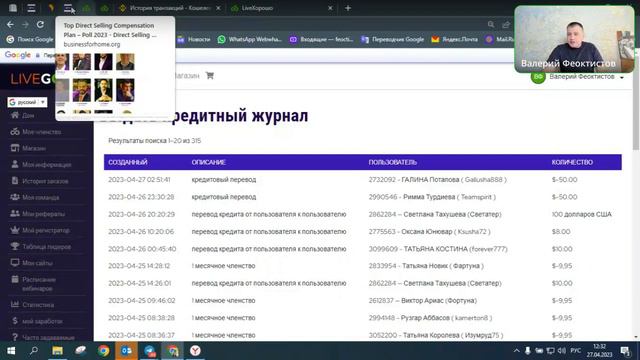Viewport: 640px width, 360px height.
Task: Open a new browser tab with plus
Action: [x=348, y=8]
